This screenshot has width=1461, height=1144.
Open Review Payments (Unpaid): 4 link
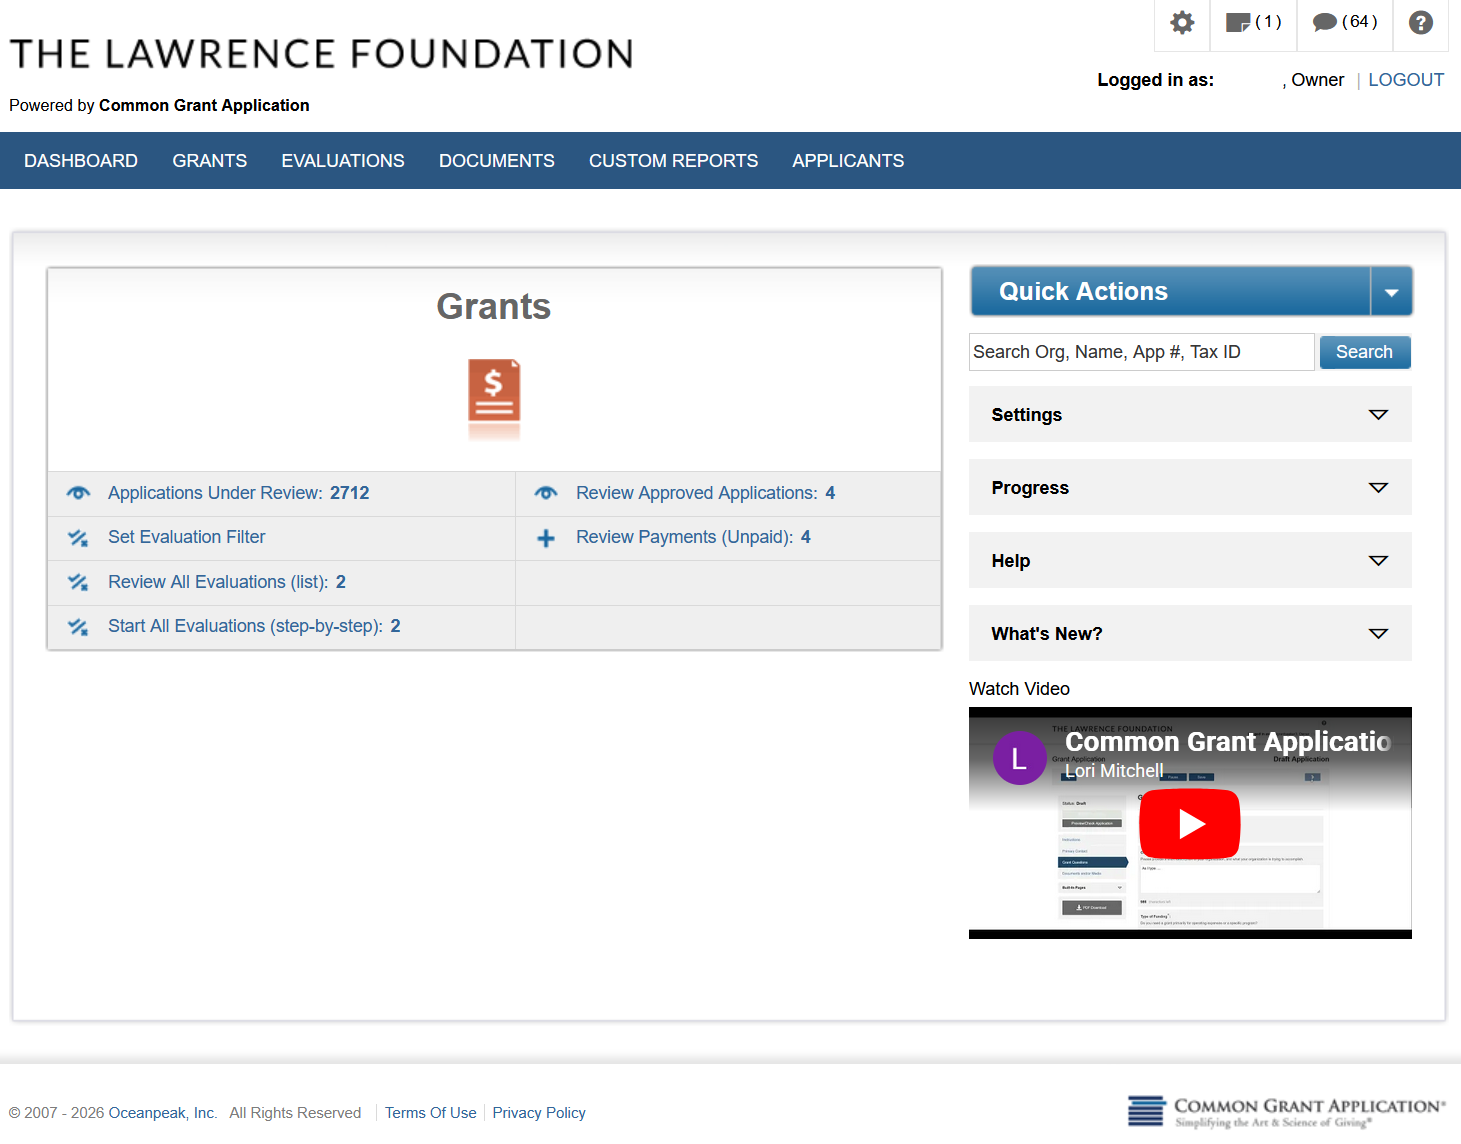click(693, 537)
